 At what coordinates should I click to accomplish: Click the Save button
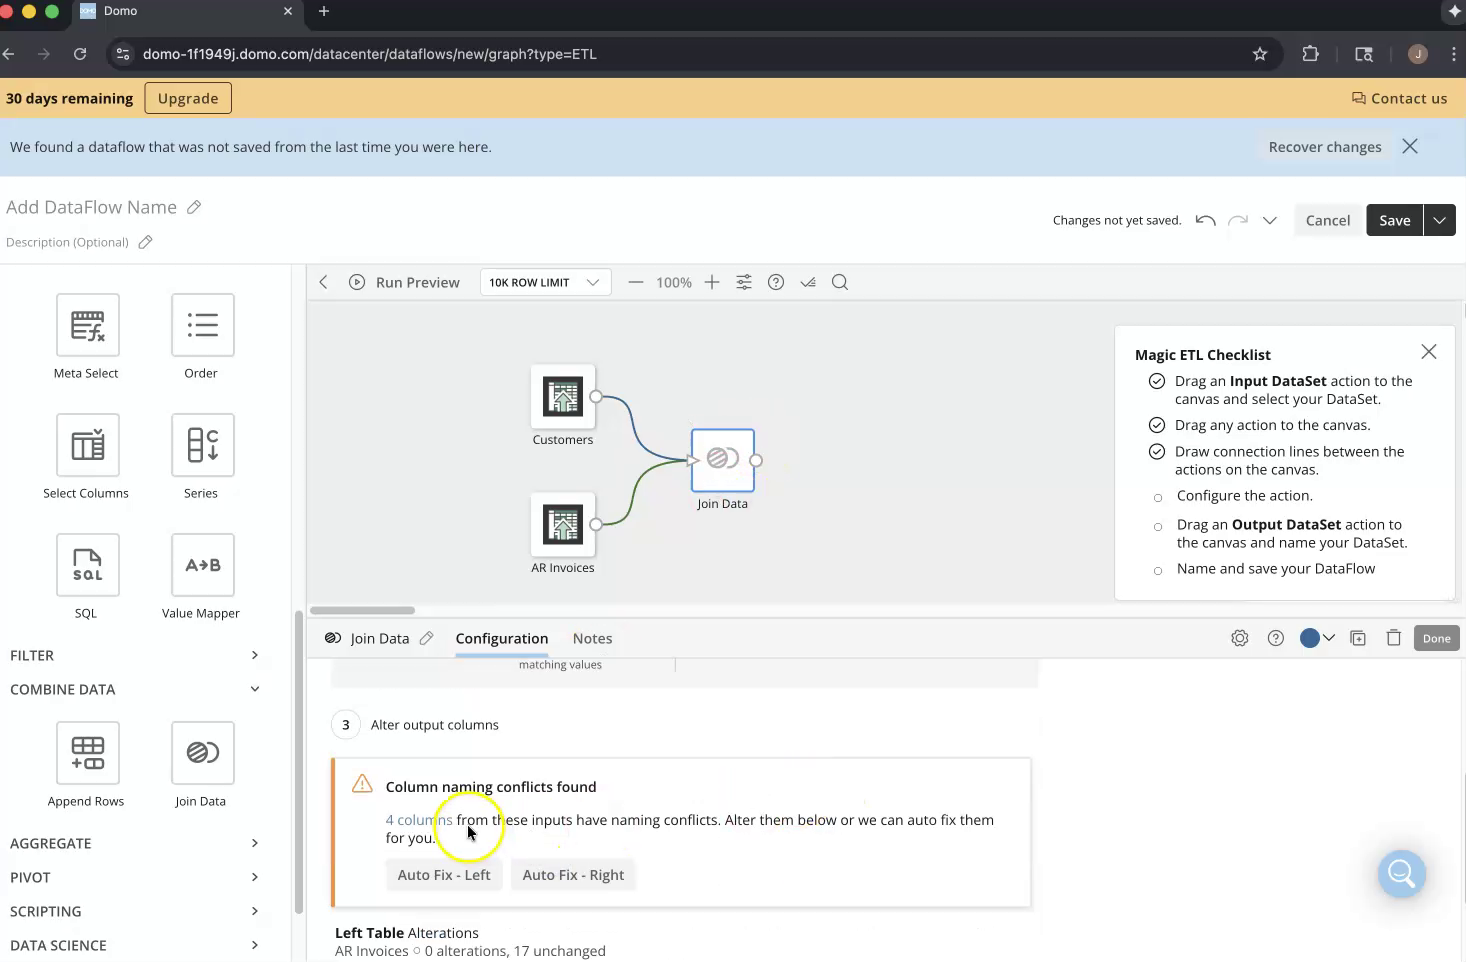pyautogui.click(x=1395, y=220)
